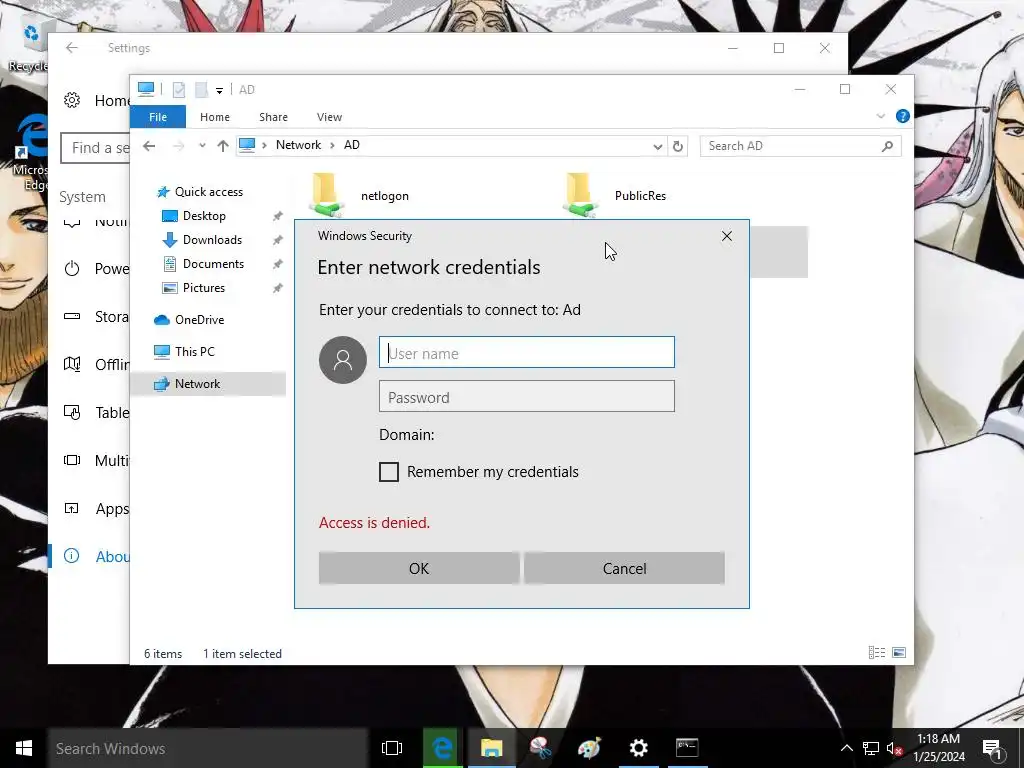
Task: Switch to large icons view layout
Action: click(899, 652)
